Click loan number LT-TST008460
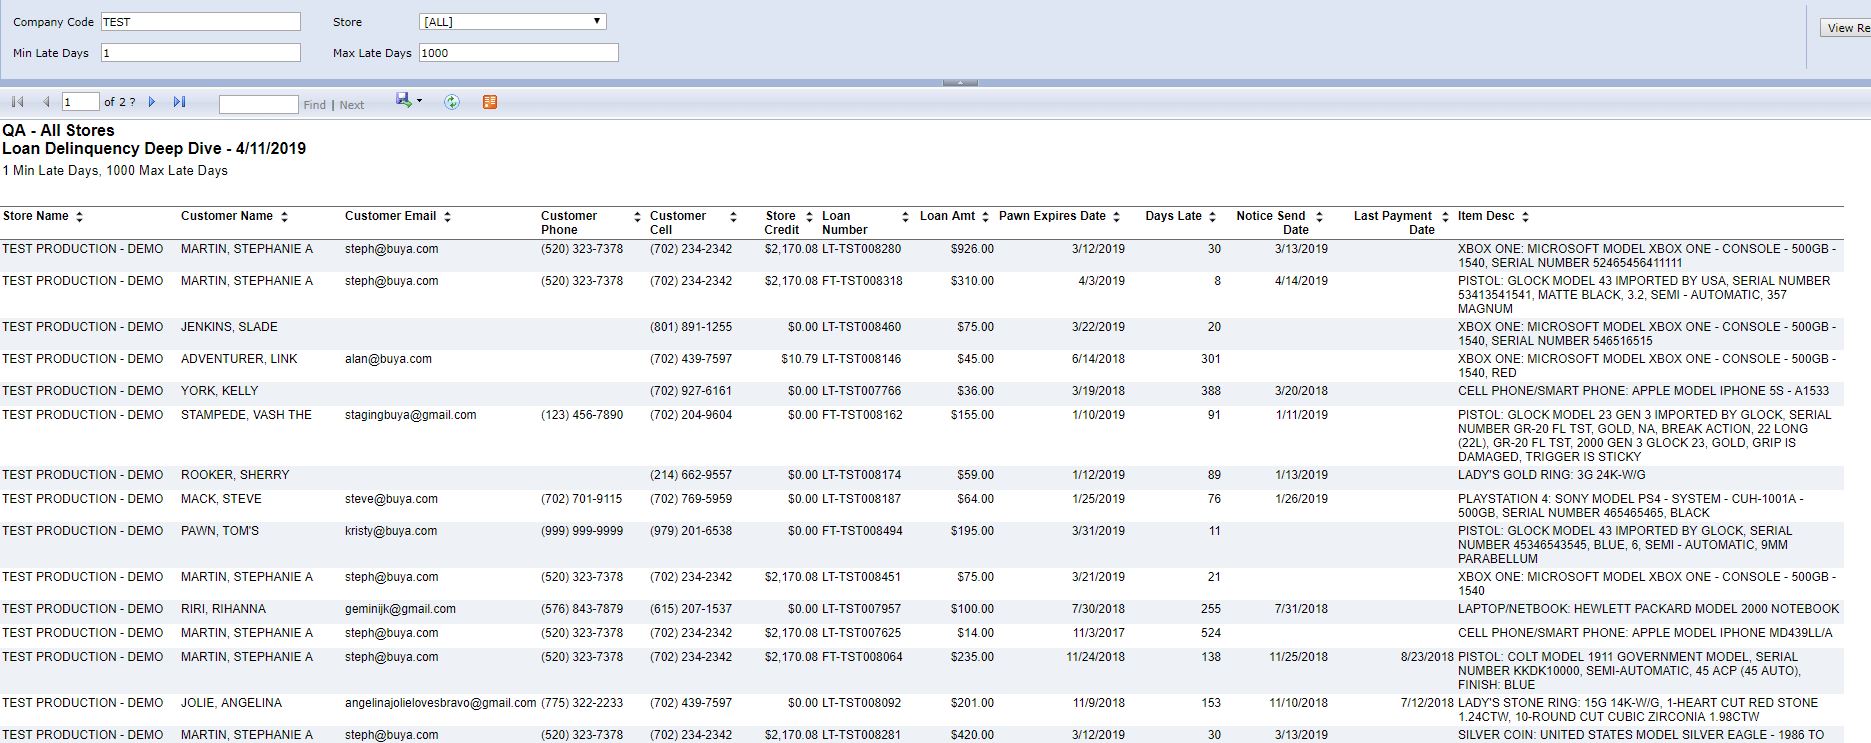This screenshot has height=743, width=1871. (x=861, y=327)
